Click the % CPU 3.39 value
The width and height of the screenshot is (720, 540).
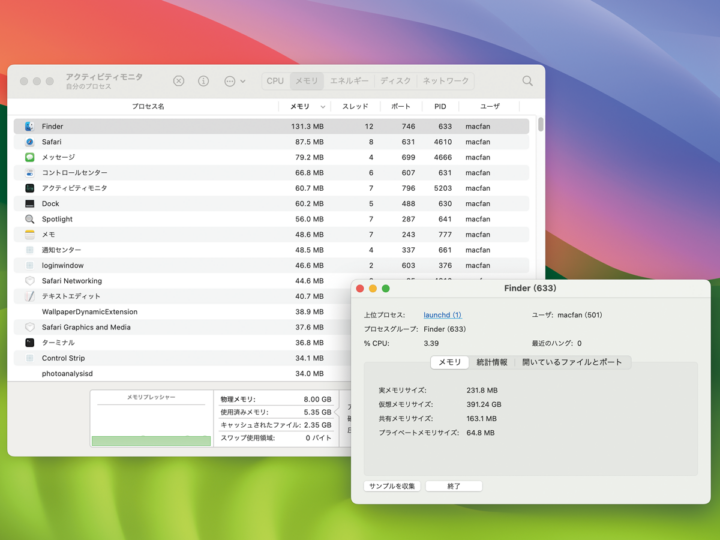[x=431, y=343]
